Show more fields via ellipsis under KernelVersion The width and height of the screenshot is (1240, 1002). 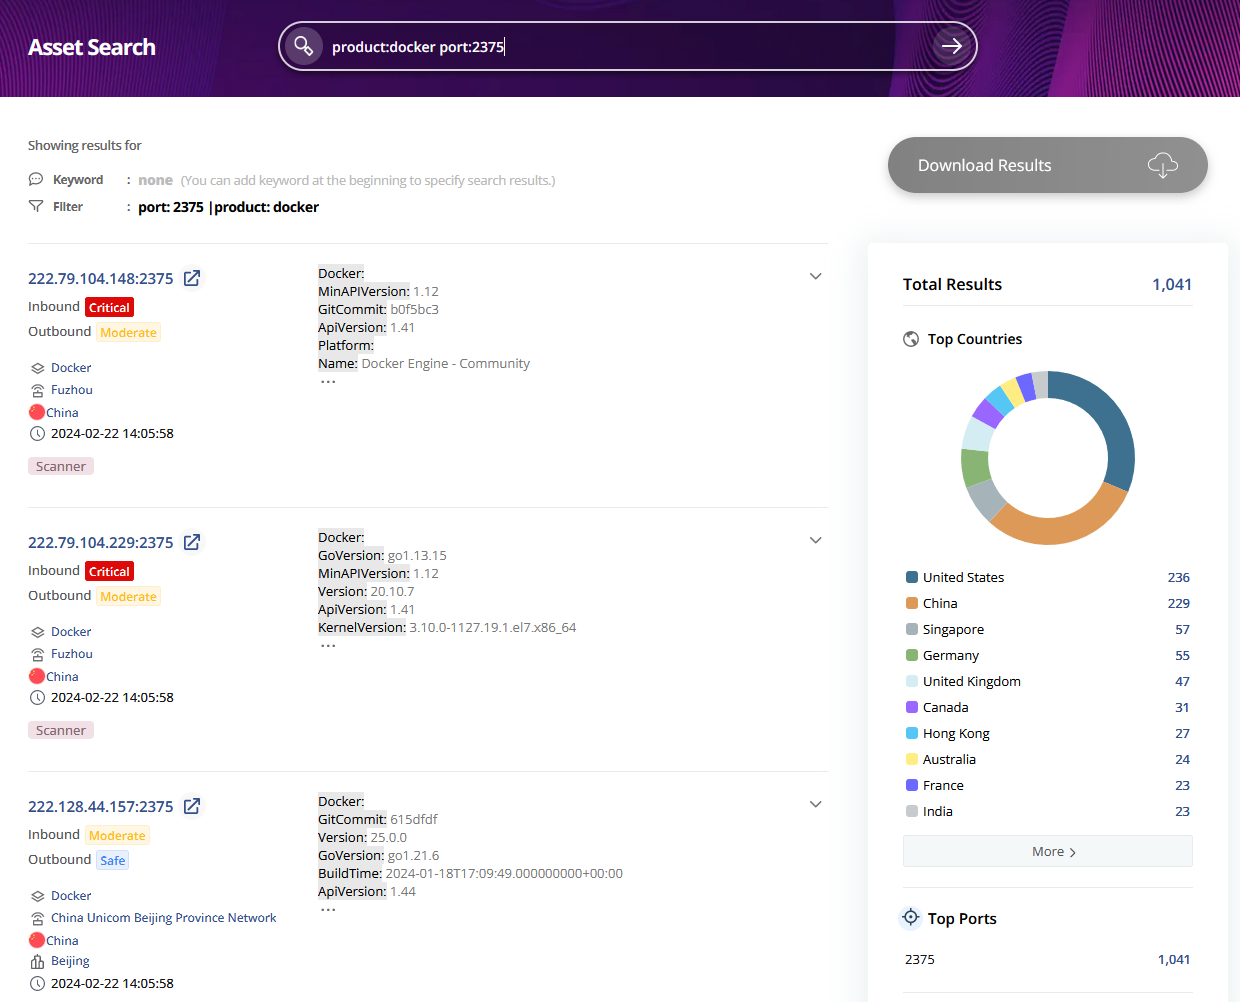point(328,646)
